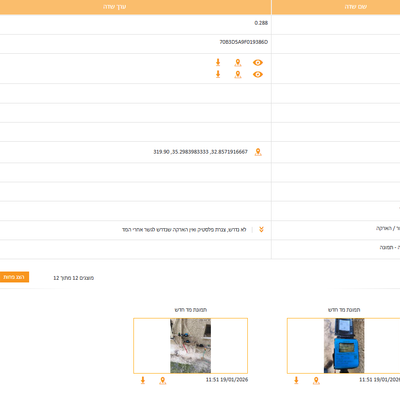Open wall pipes photo thumbnail
400x400 pixels.
point(191,346)
